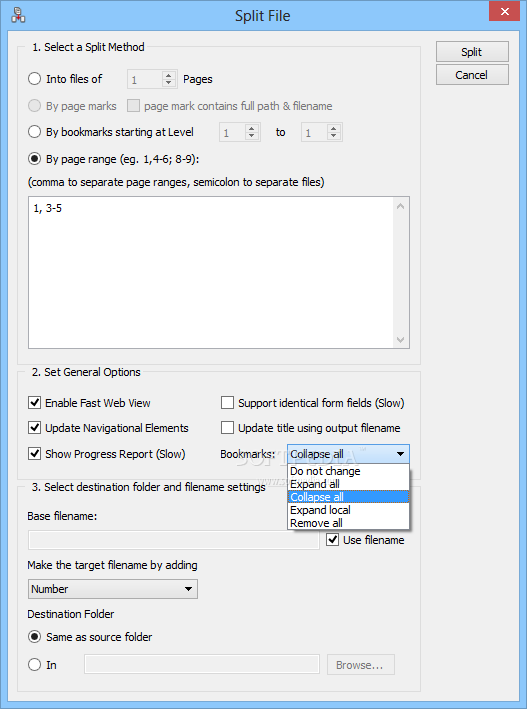Select highlighted 'Collapse all' list entry
This screenshot has width=527, height=709.
[348, 497]
